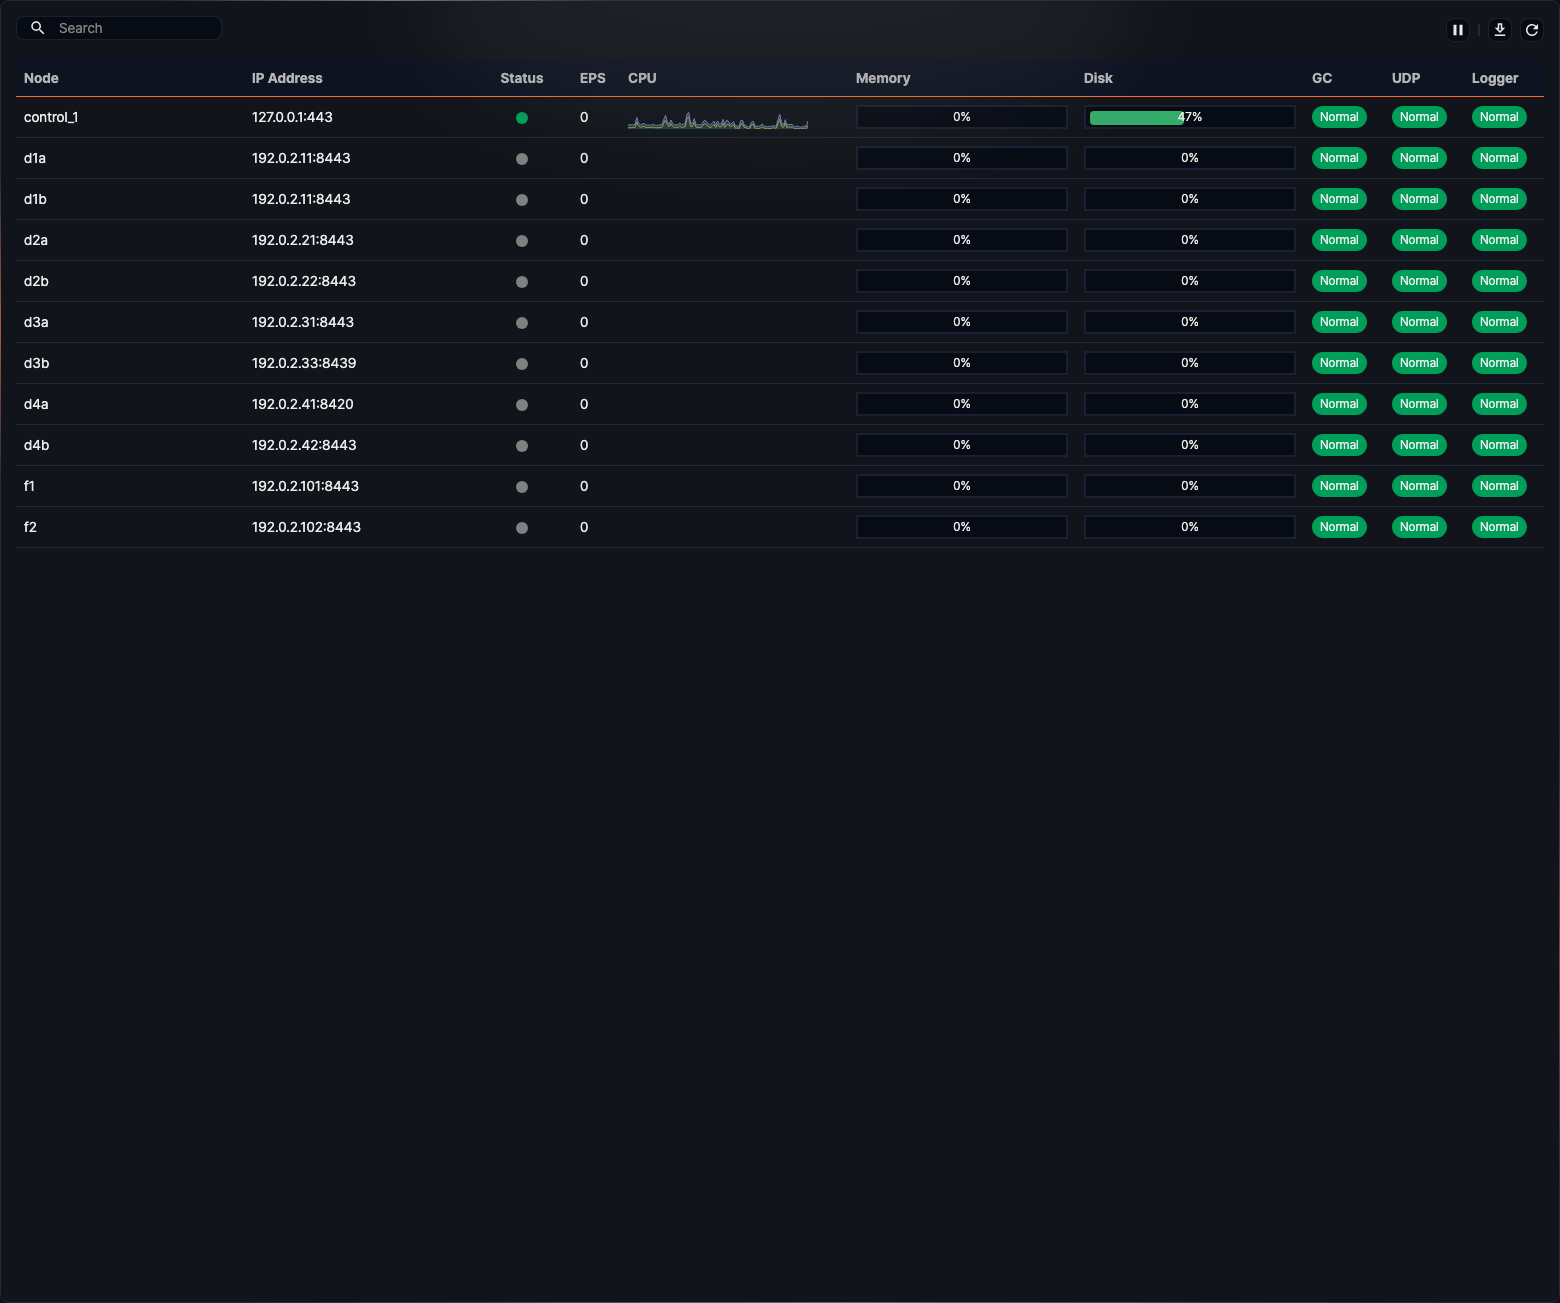1560x1303 pixels.
Task: Click the green status dot for control_1
Action: click(521, 117)
